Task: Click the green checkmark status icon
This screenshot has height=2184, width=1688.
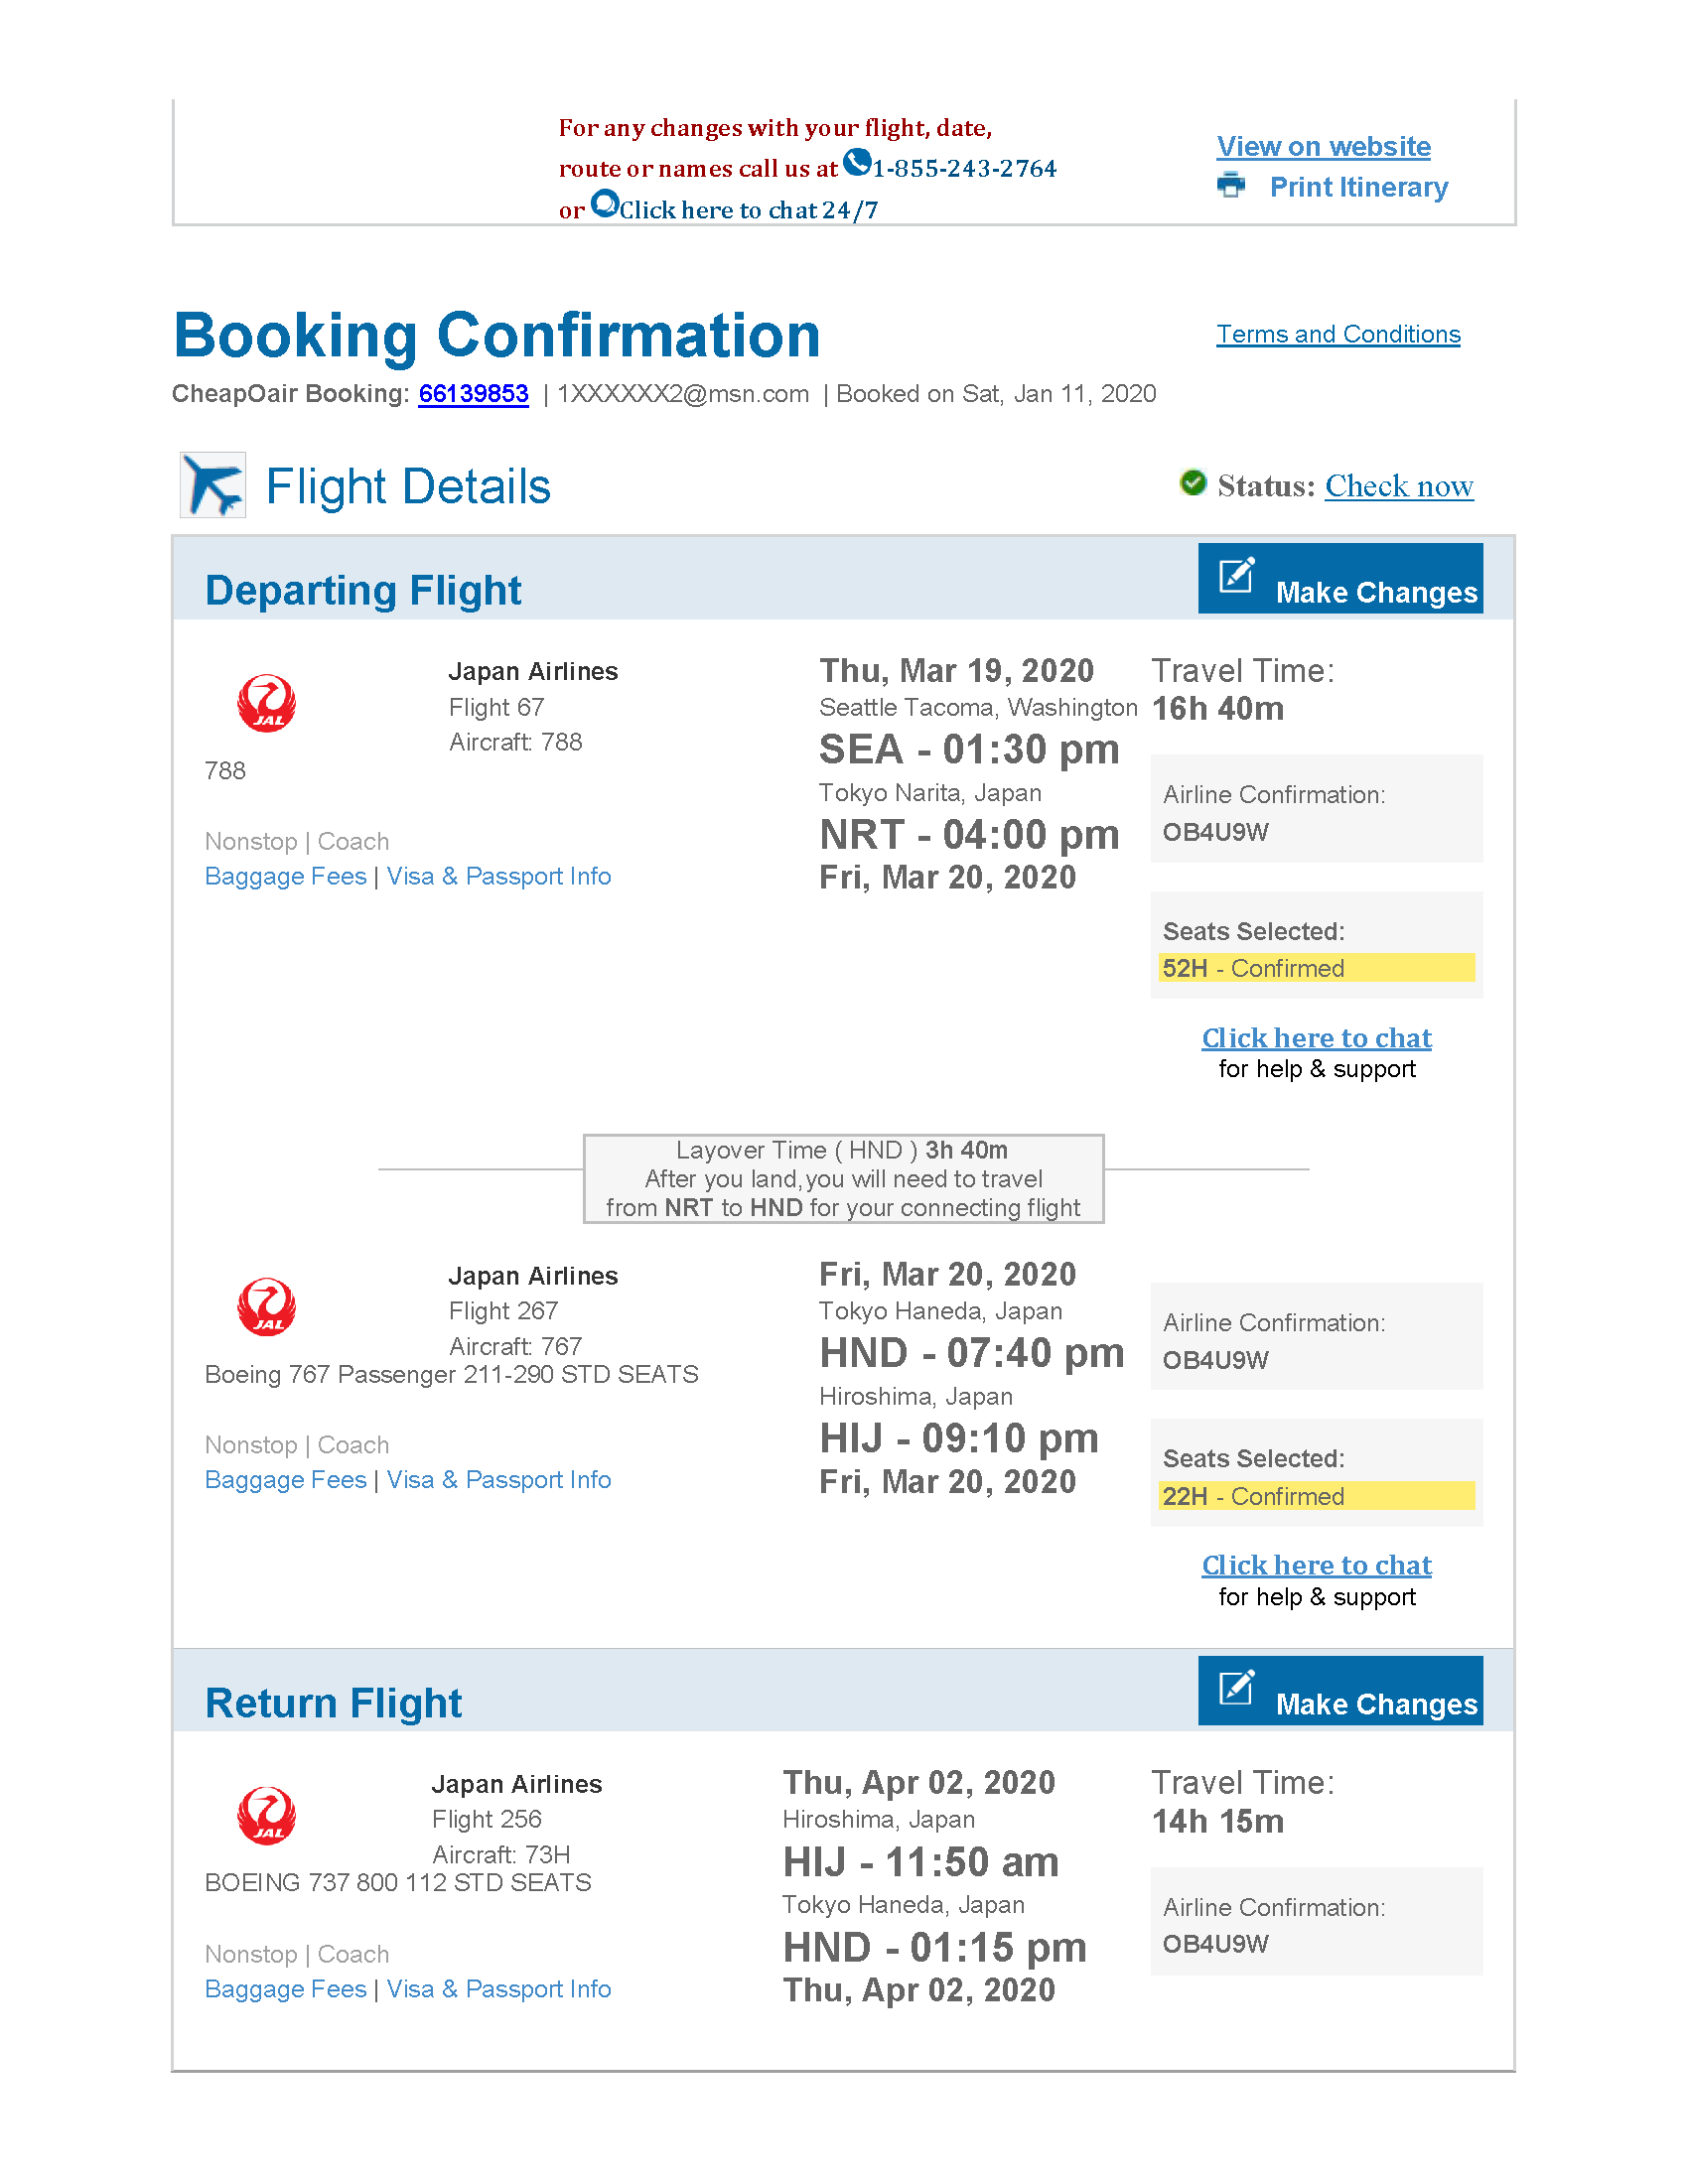Action: (x=1193, y=483)
